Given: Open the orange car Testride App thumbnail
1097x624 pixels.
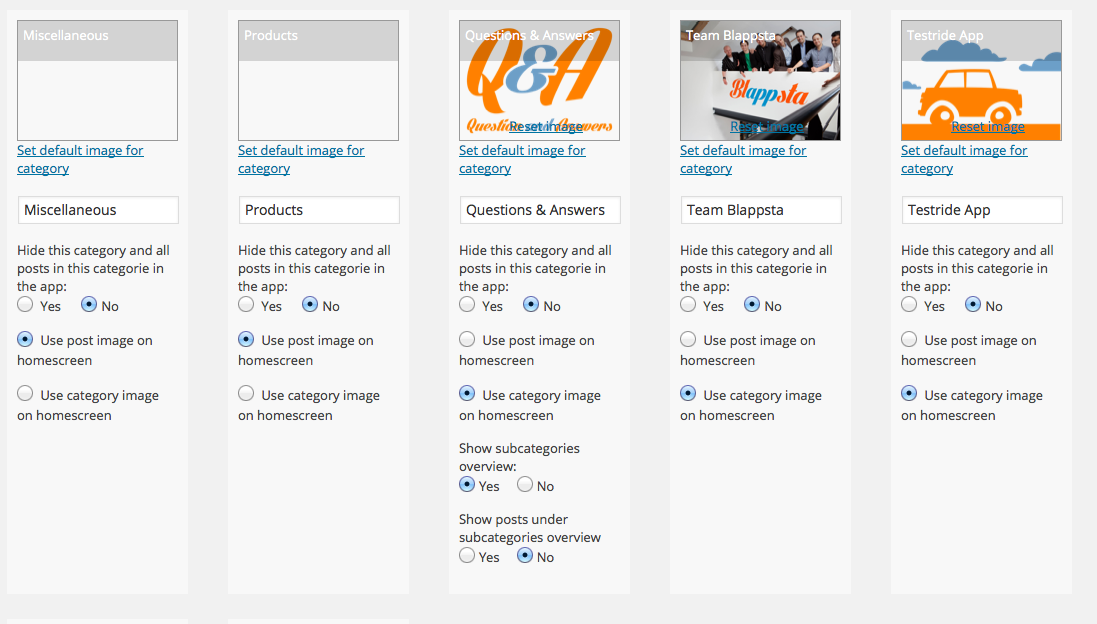Looking at the screenshot, I should [x=982, y=80].
